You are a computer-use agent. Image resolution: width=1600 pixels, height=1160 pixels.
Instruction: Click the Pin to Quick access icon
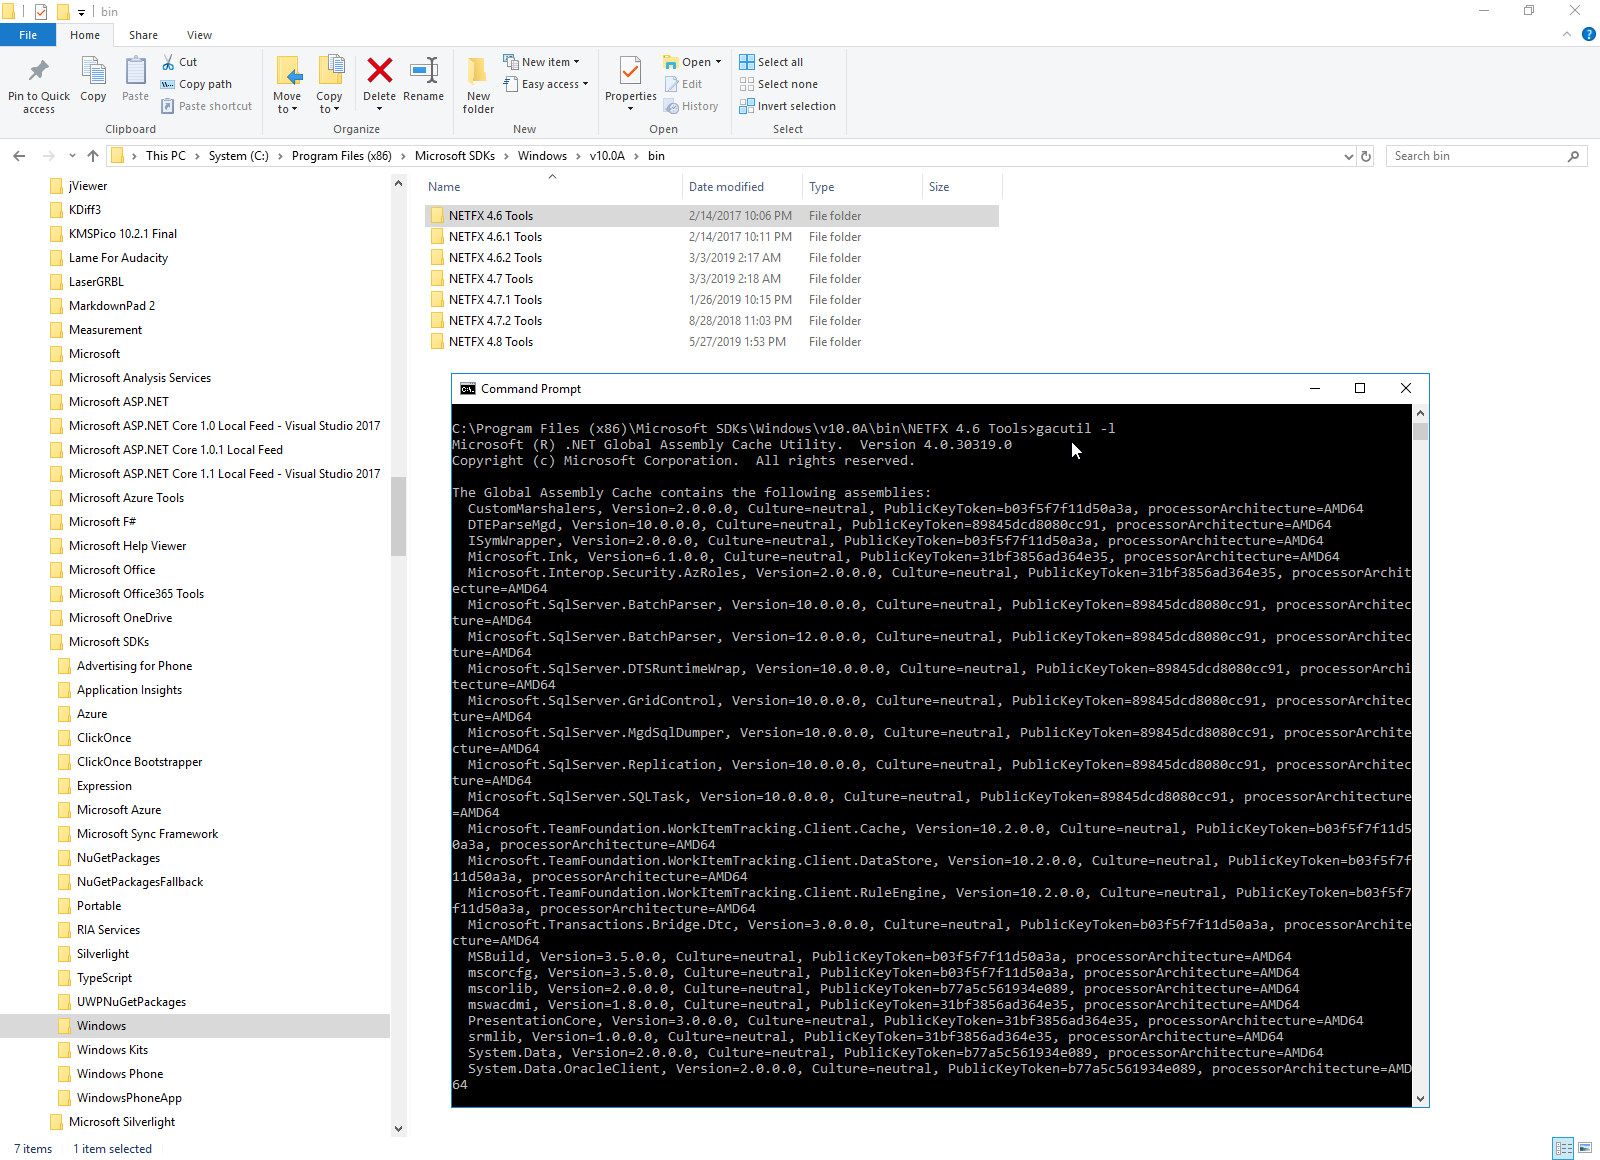coord(39,71)
